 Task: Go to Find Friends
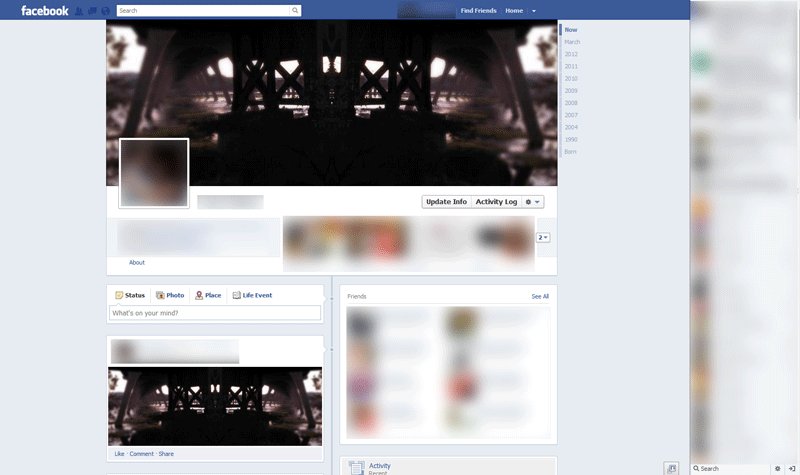(x=478, y=11)
